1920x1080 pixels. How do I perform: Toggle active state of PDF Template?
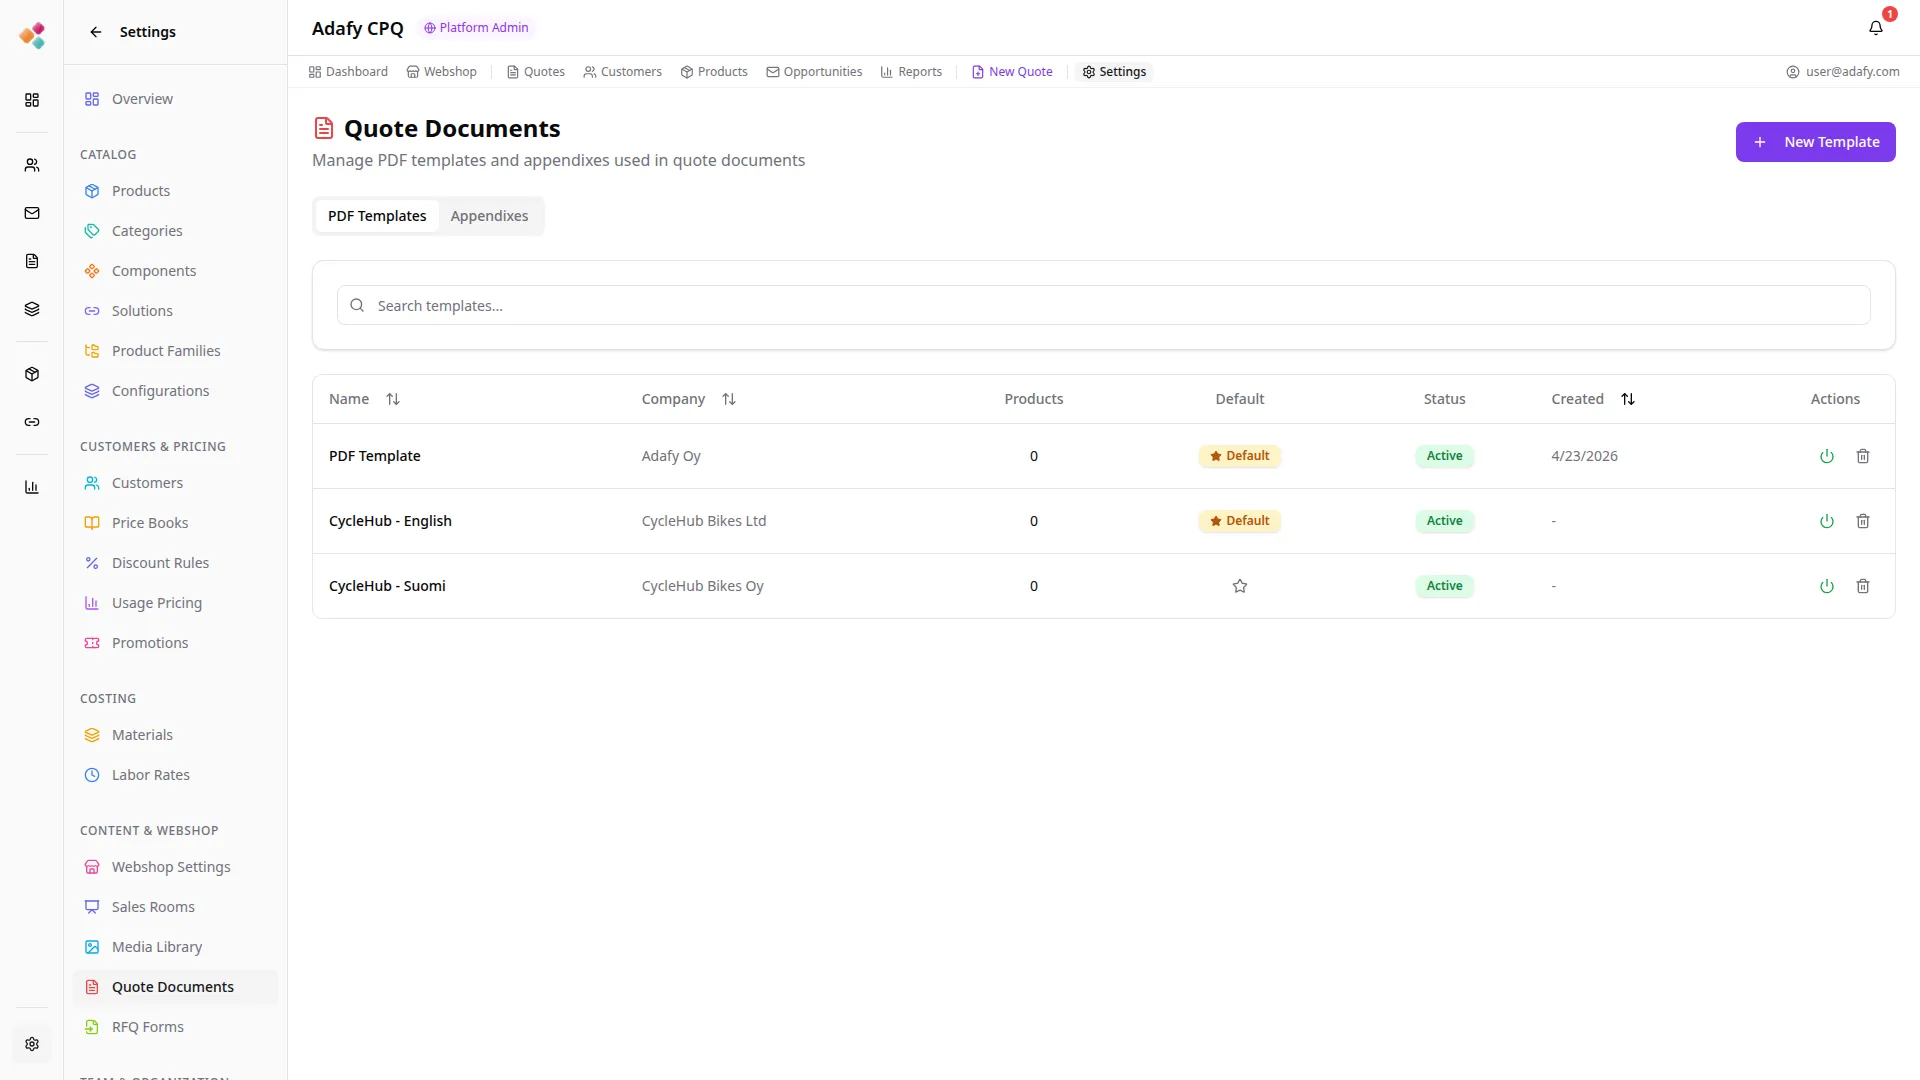point(1827,456)
